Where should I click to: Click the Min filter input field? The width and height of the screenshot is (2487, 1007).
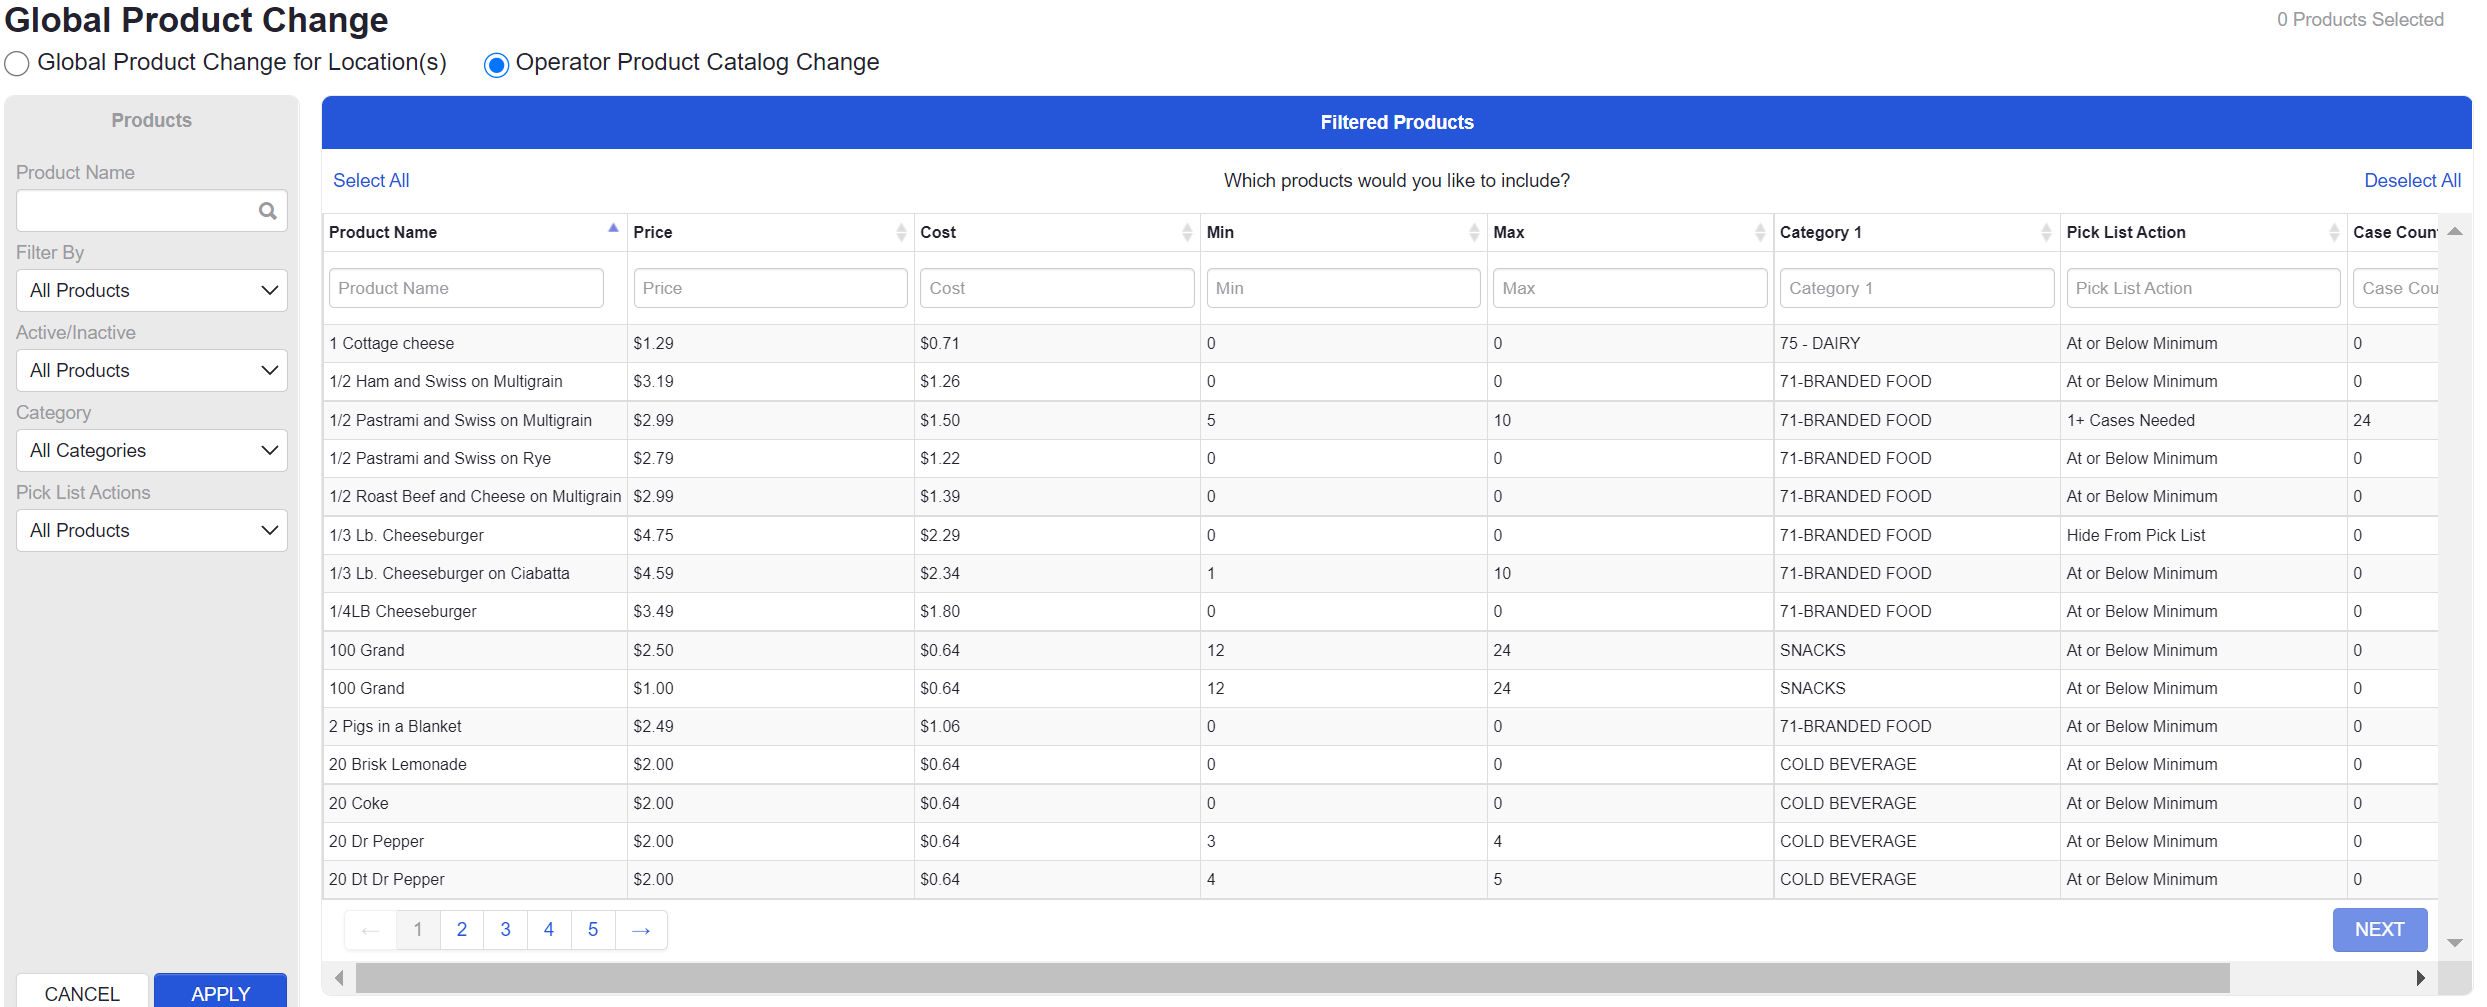(x=1343, y=287)
